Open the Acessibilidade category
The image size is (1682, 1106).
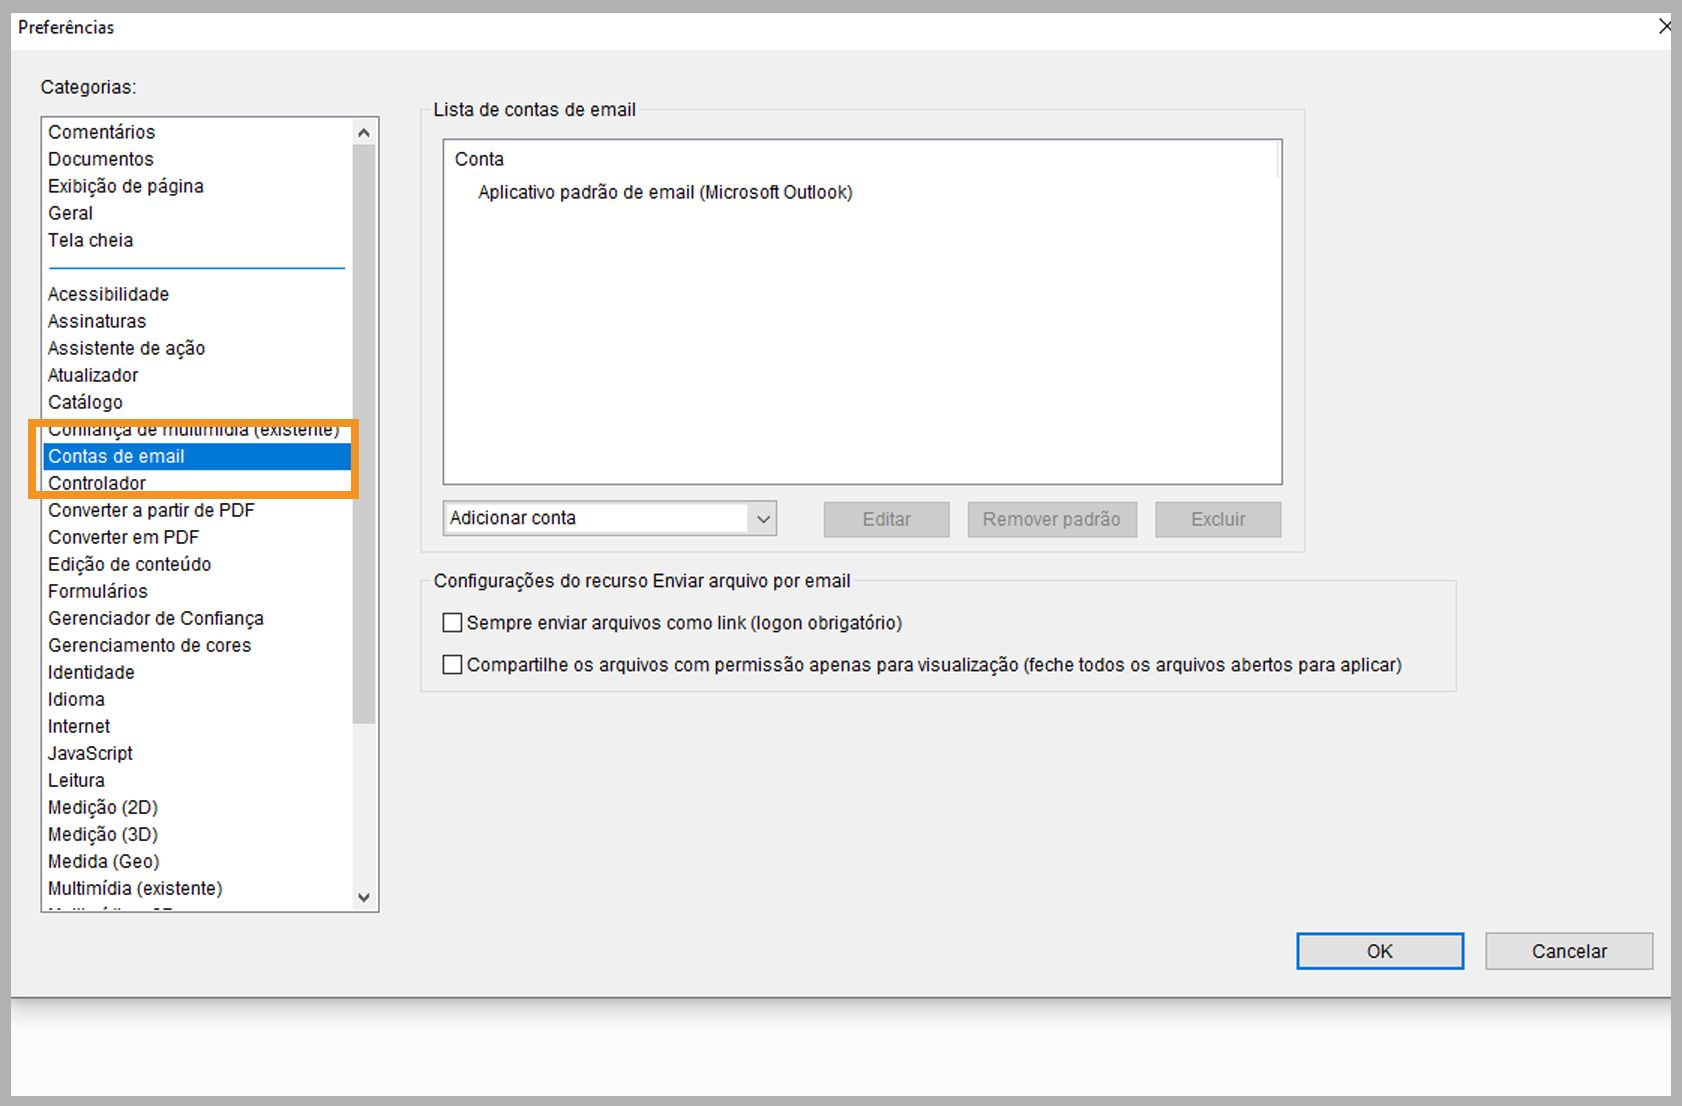108,294
